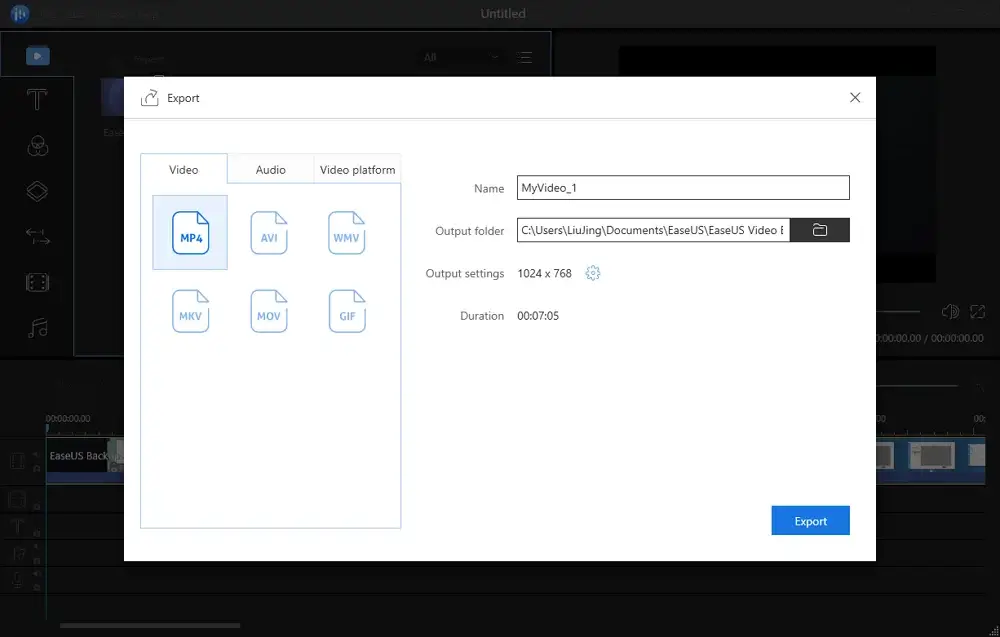Select the Text tool in the sidebar
The width and height of the screenshot is (1000, 637).
(x=37, y=98)
